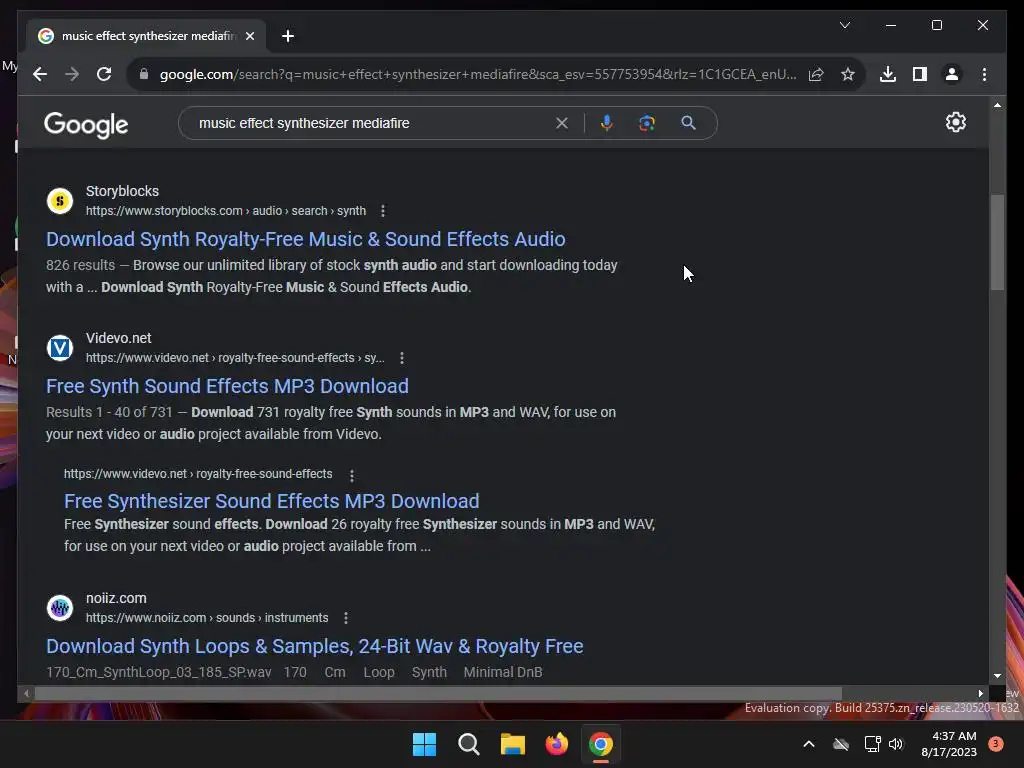The image size is (1024, 768).
Task: View site information via the lock icon
Action: click(144, 74)
